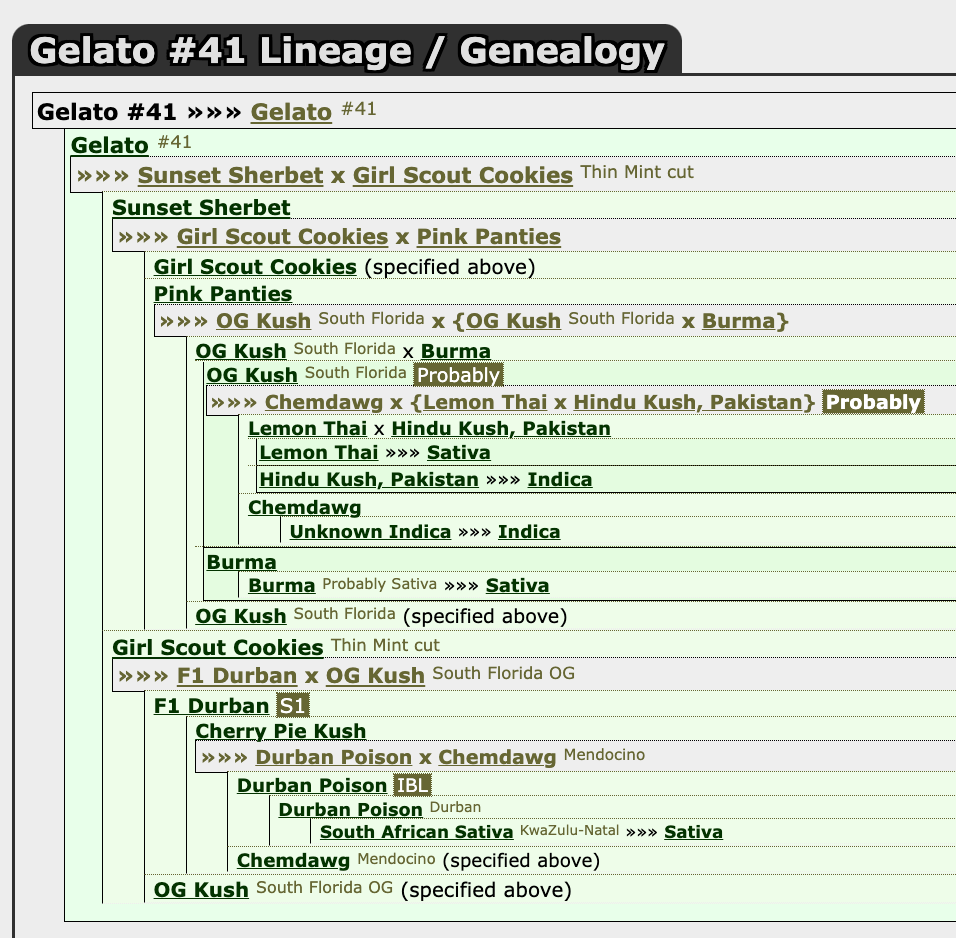Select the standalone Burma tree heading

[241, 562]
